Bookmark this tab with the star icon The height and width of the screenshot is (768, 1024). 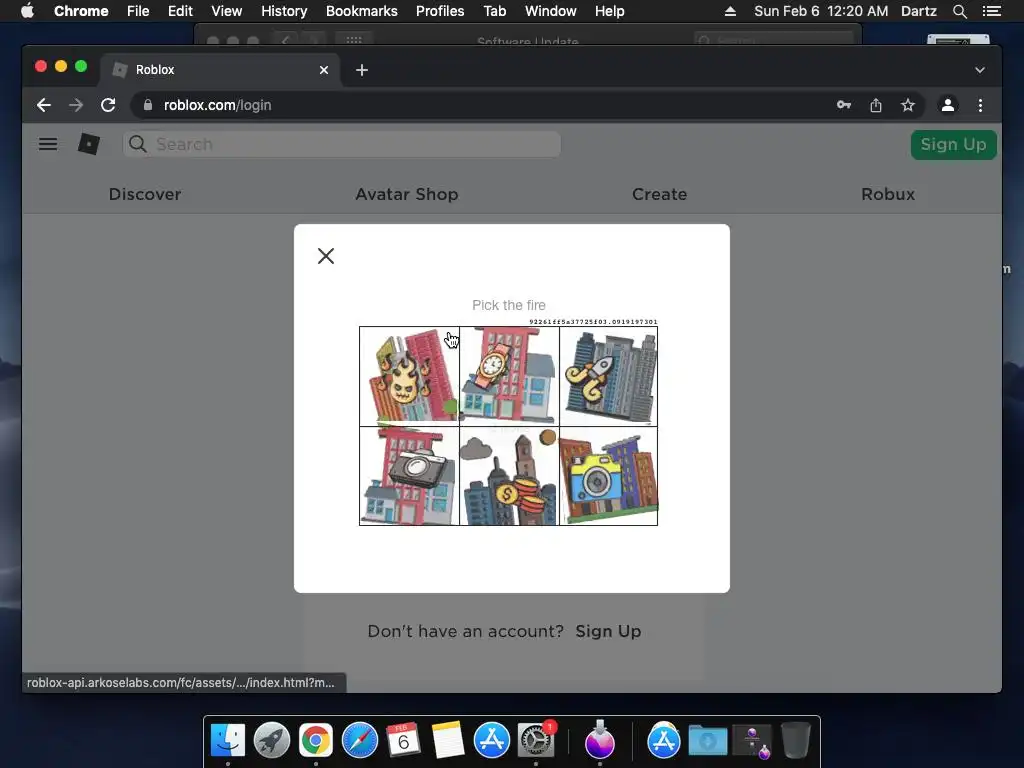click(x=908, y=105)
